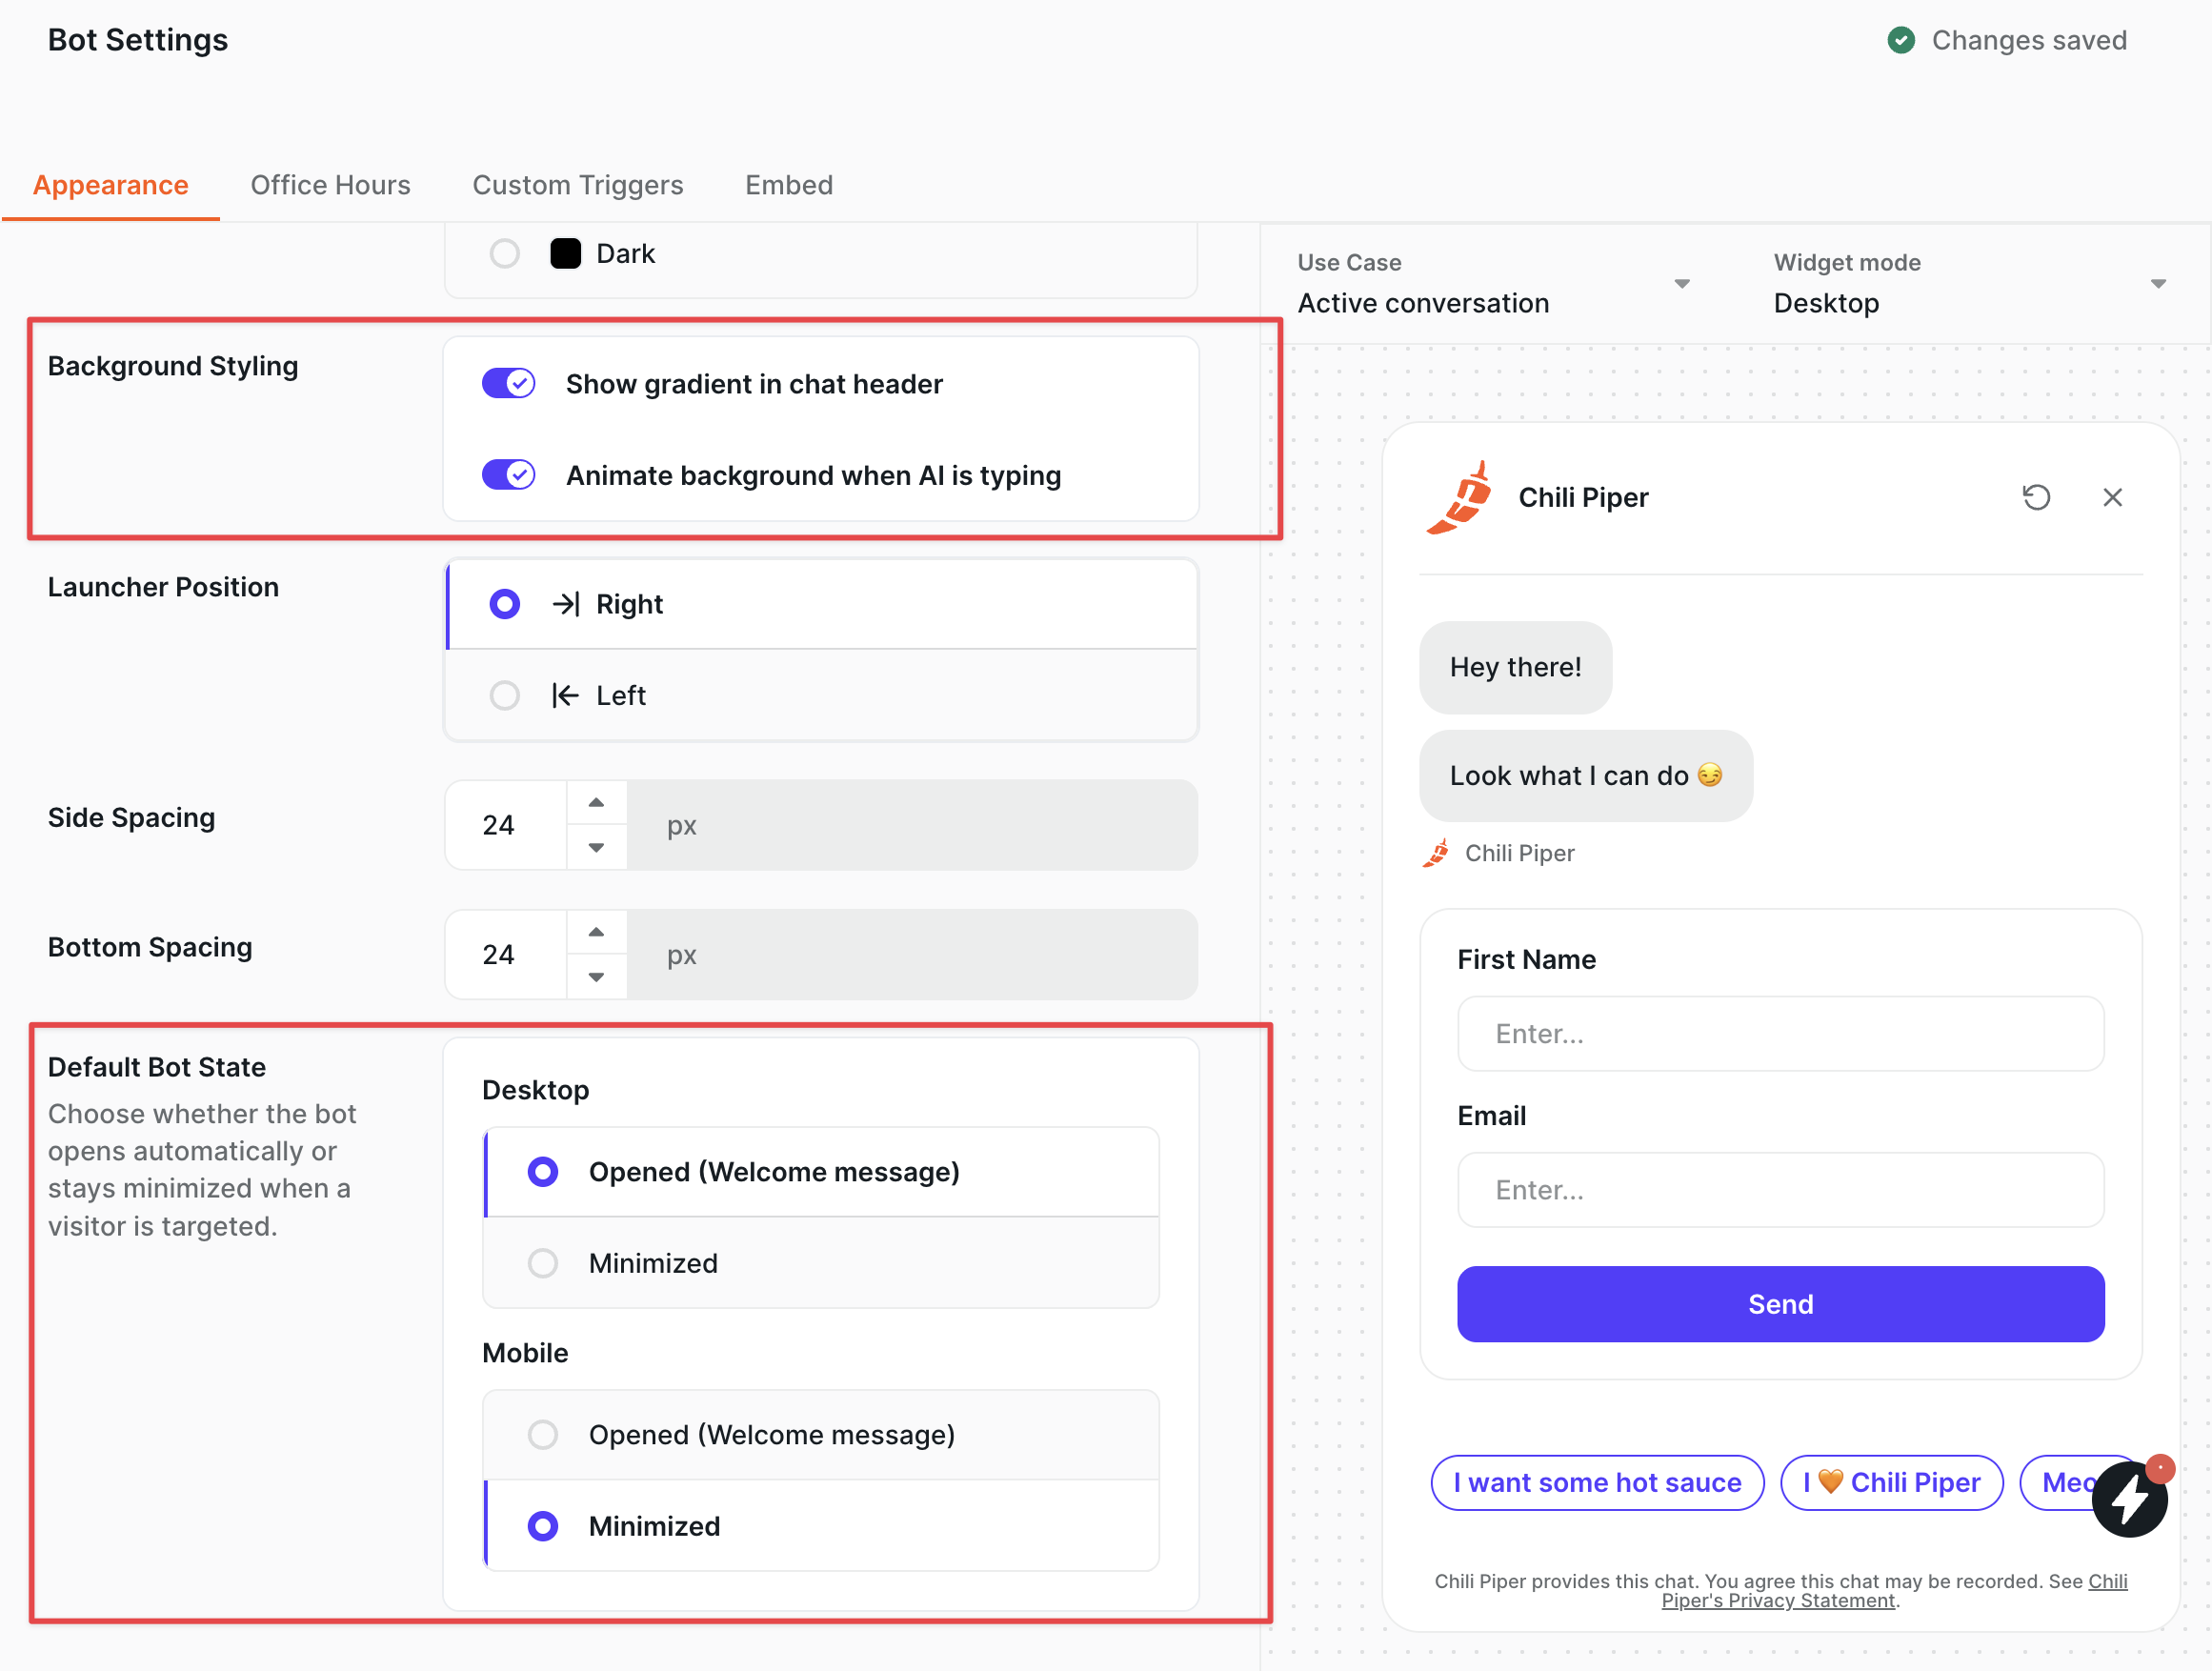Select the Dark black color swatch

565,253
